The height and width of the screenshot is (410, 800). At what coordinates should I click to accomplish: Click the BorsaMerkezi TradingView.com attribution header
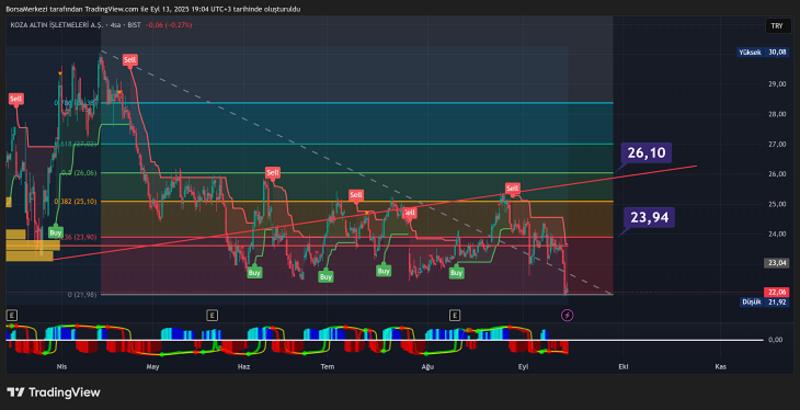tap(154, 9)
